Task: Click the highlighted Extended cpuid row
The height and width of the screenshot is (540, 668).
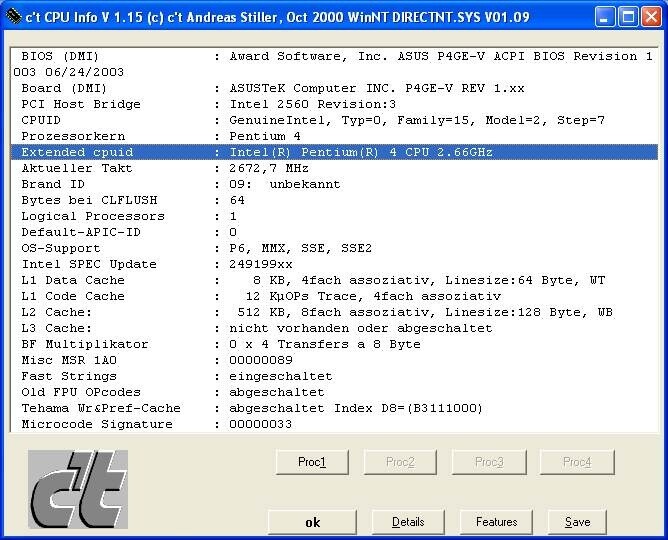Action: pos(334,152)
